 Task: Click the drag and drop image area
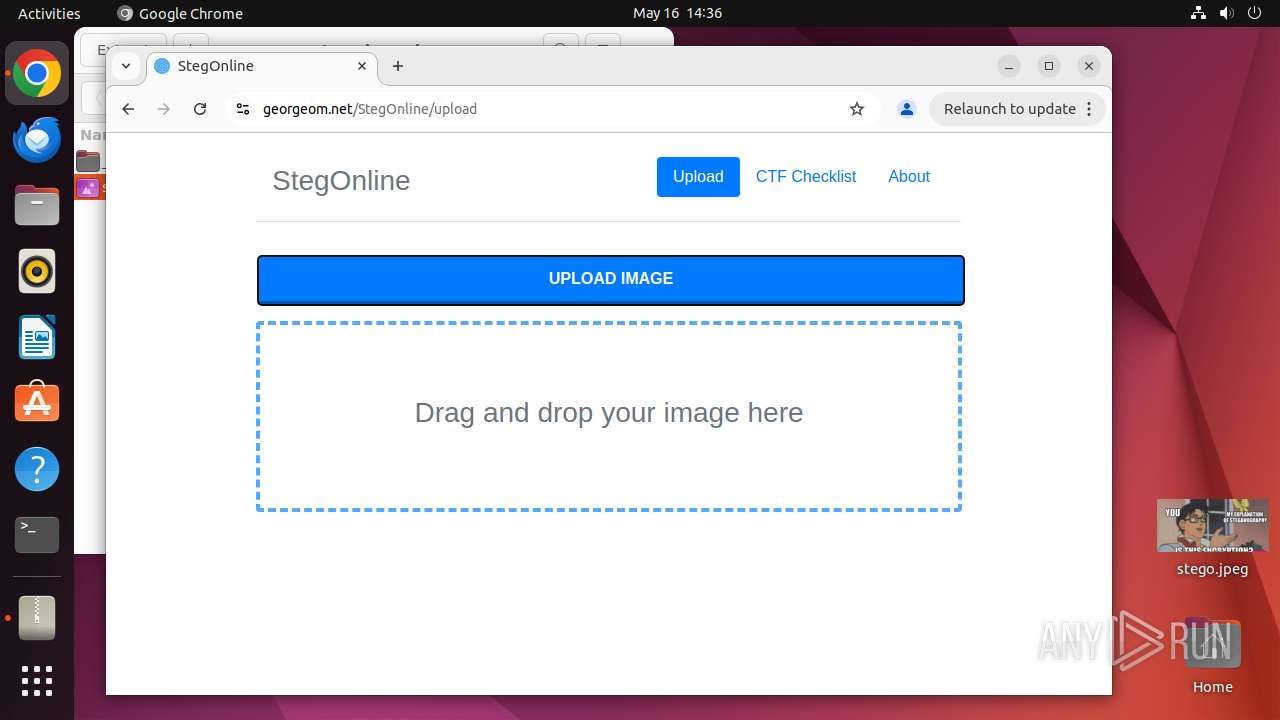click(x=609, y=416)
